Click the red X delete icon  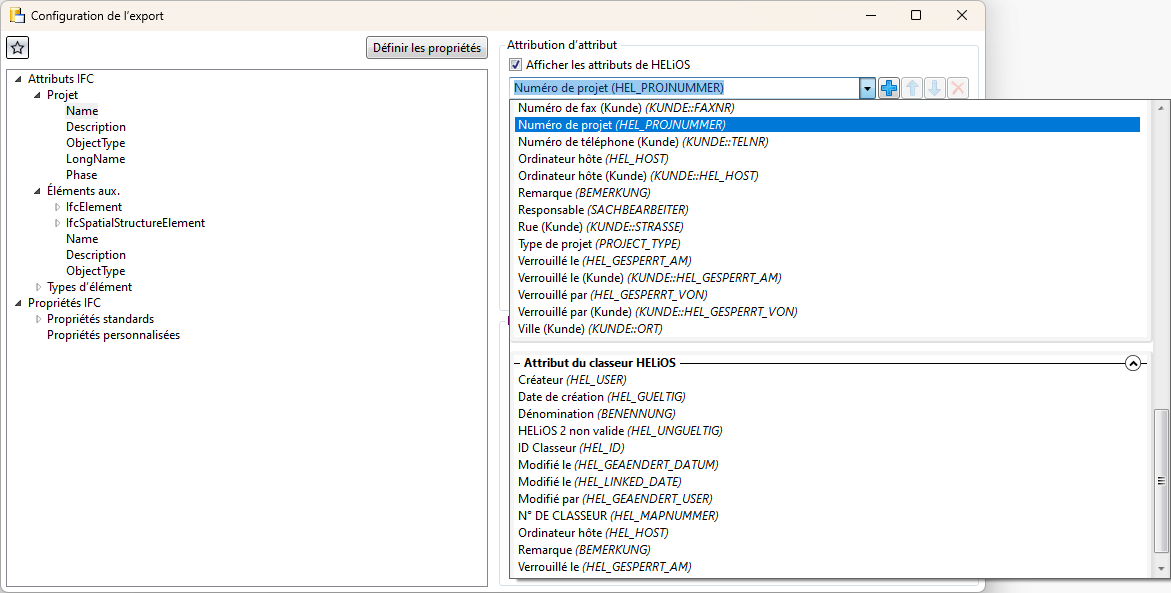[x=958, y=88]
